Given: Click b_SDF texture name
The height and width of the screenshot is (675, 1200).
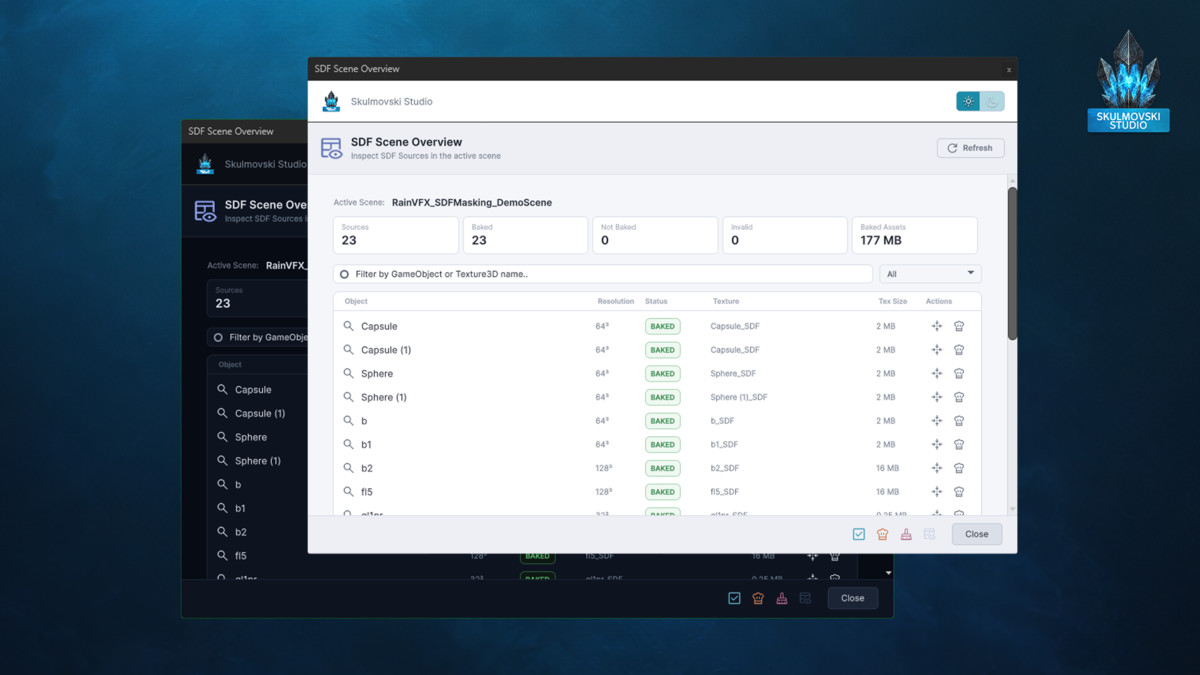Looking at the screenshot, I should pos(723,421).
